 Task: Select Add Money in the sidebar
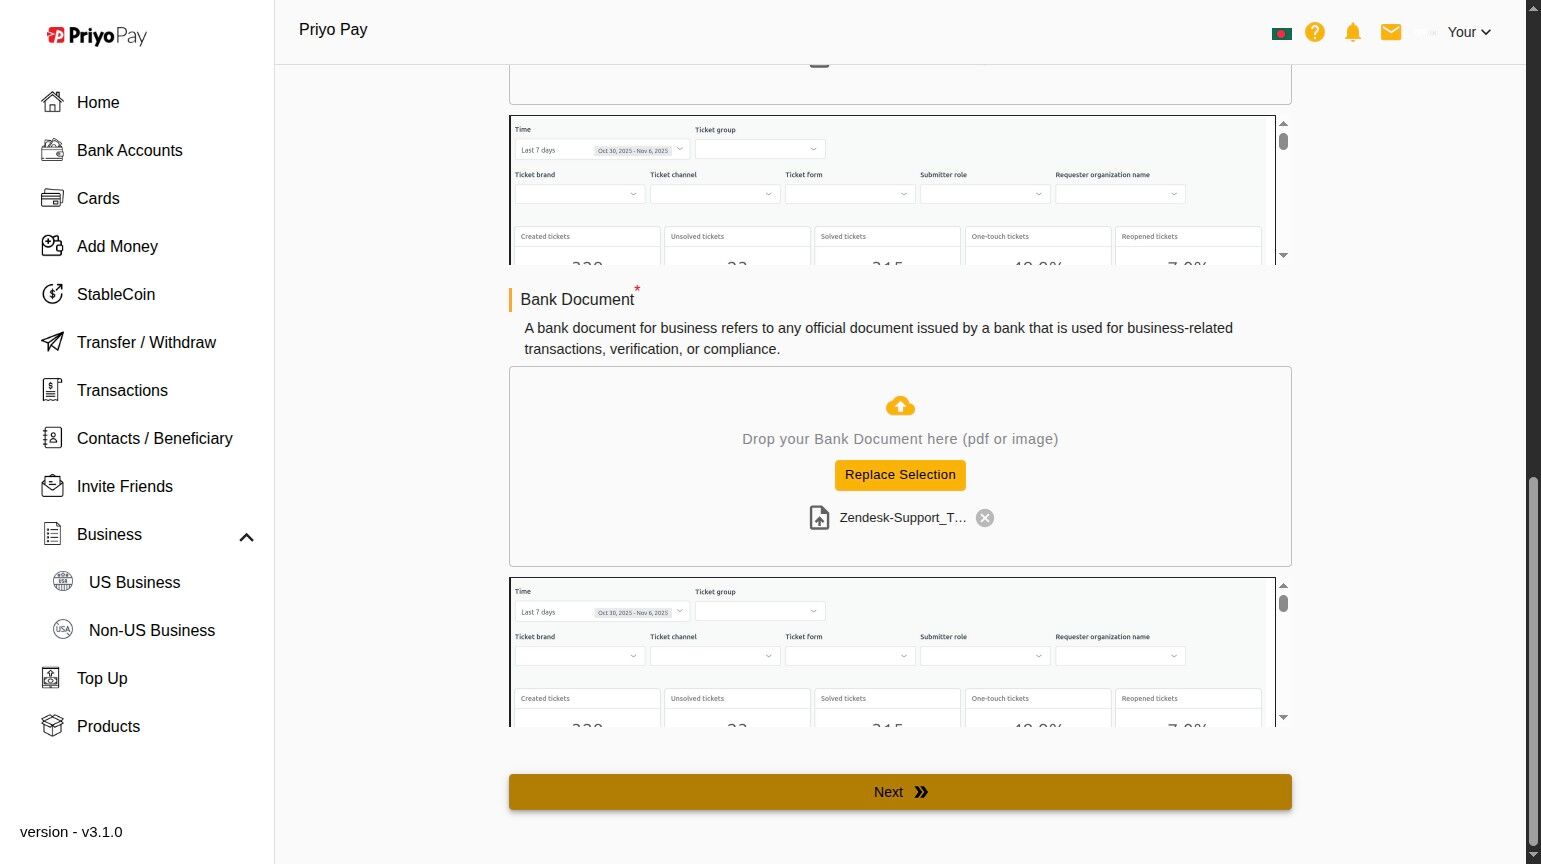point(117,246)
